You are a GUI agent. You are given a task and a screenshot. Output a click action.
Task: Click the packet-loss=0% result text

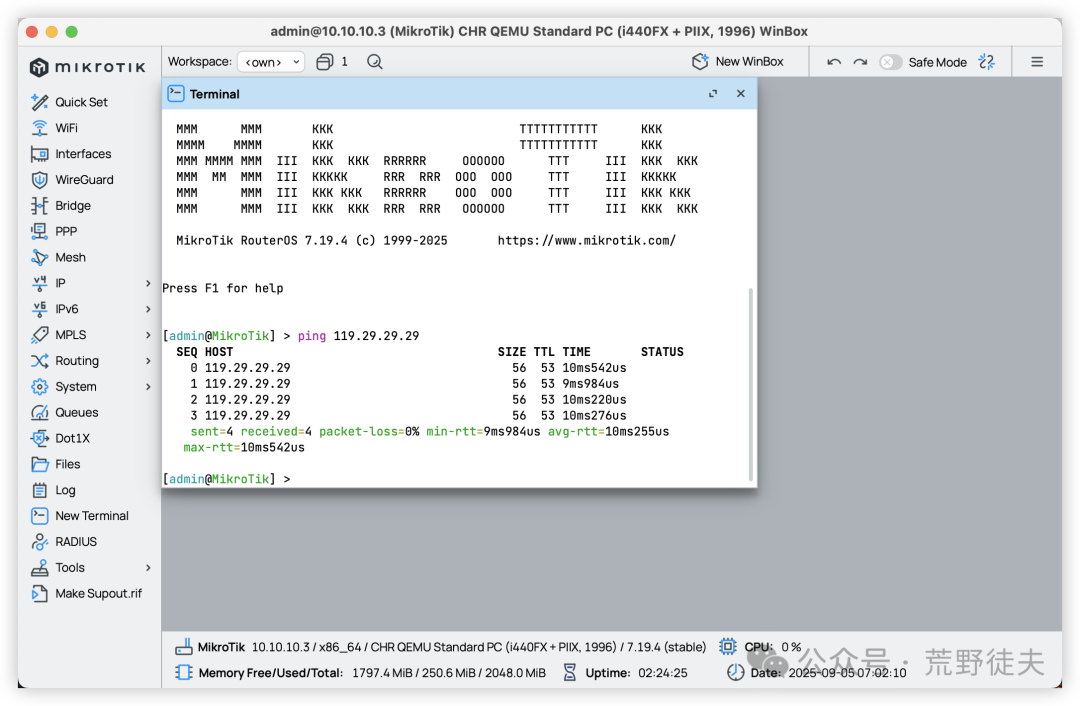point(369,432)
